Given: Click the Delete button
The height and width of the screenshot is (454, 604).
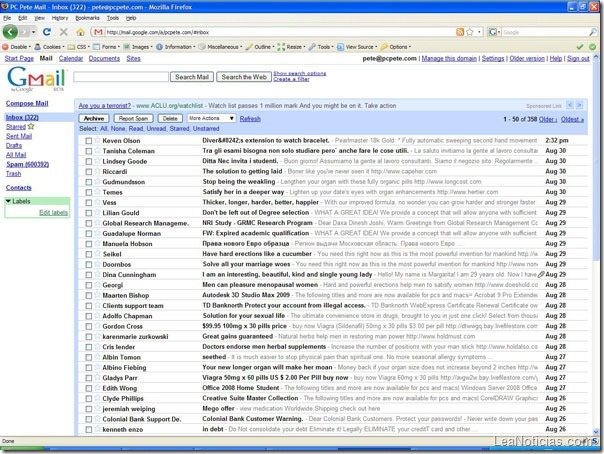Looking at the screenshot, I should click(170, 118).
